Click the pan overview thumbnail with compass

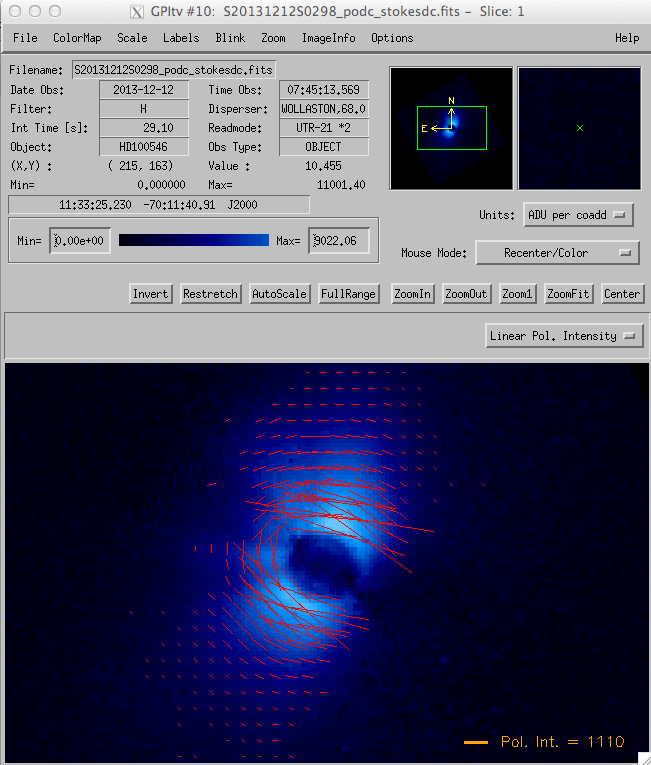coord(450,128)
